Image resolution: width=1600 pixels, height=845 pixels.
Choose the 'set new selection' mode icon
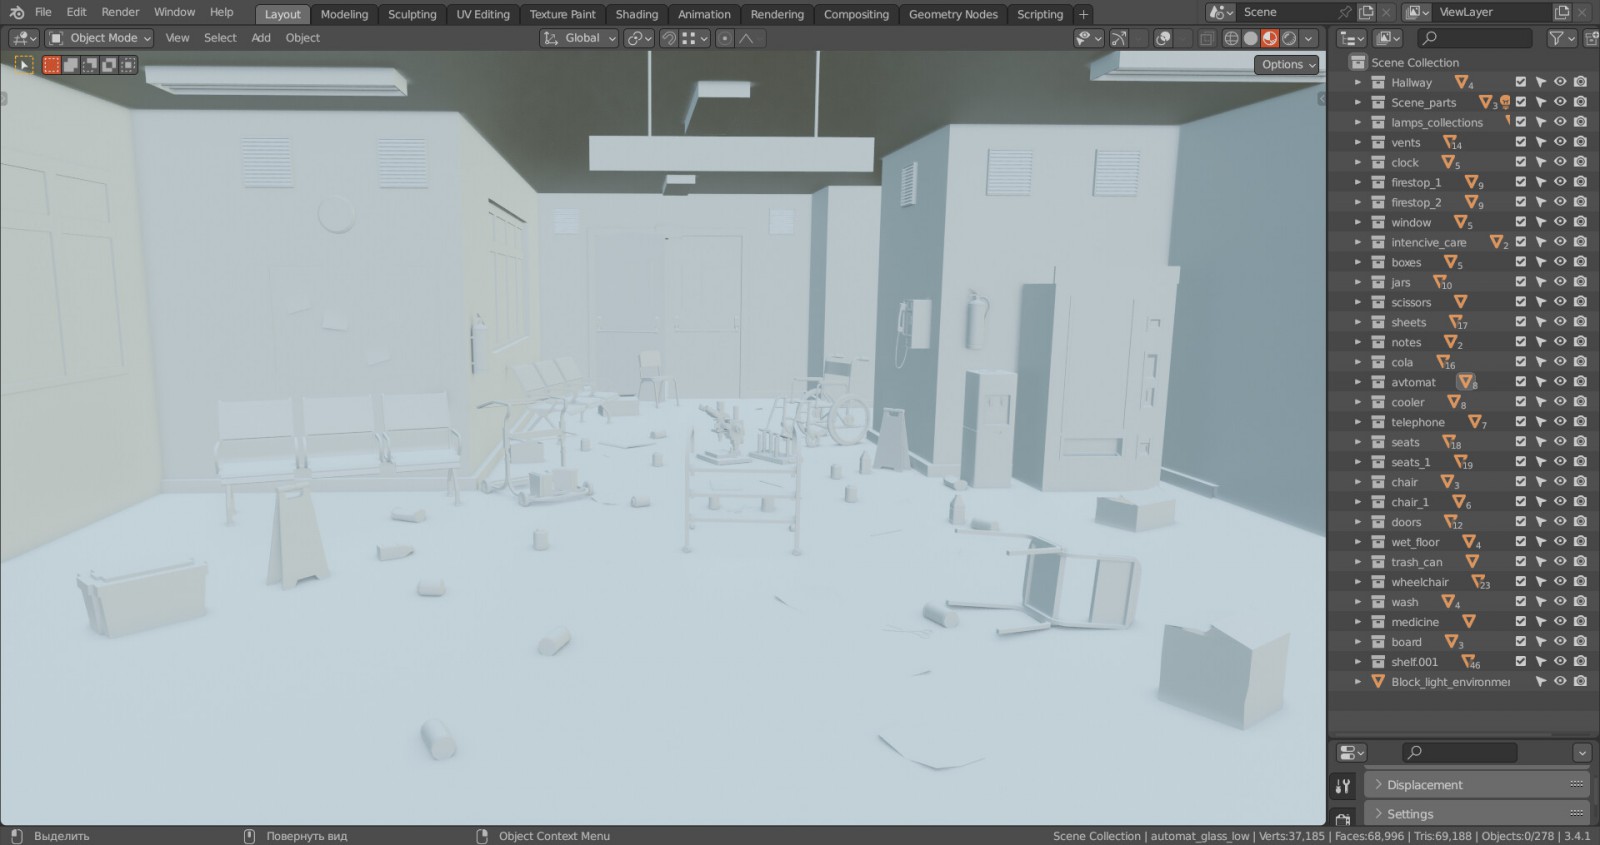click(x=52, y=65)
